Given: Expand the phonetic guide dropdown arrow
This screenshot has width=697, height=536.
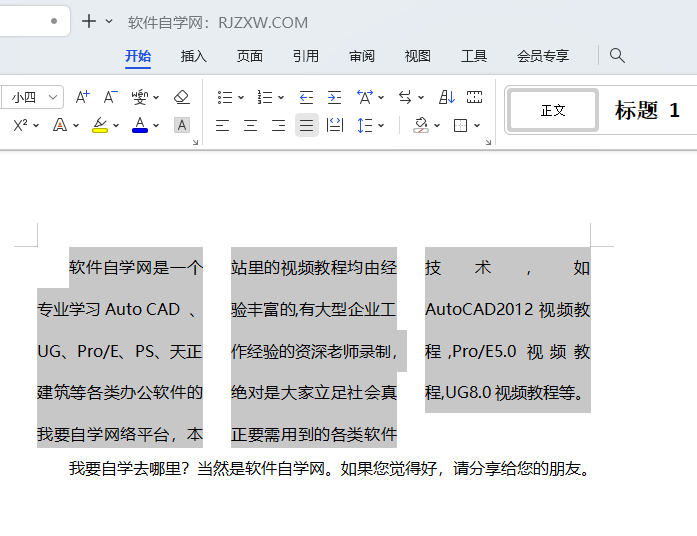Looking at the screenshot, I should point(156,97).
